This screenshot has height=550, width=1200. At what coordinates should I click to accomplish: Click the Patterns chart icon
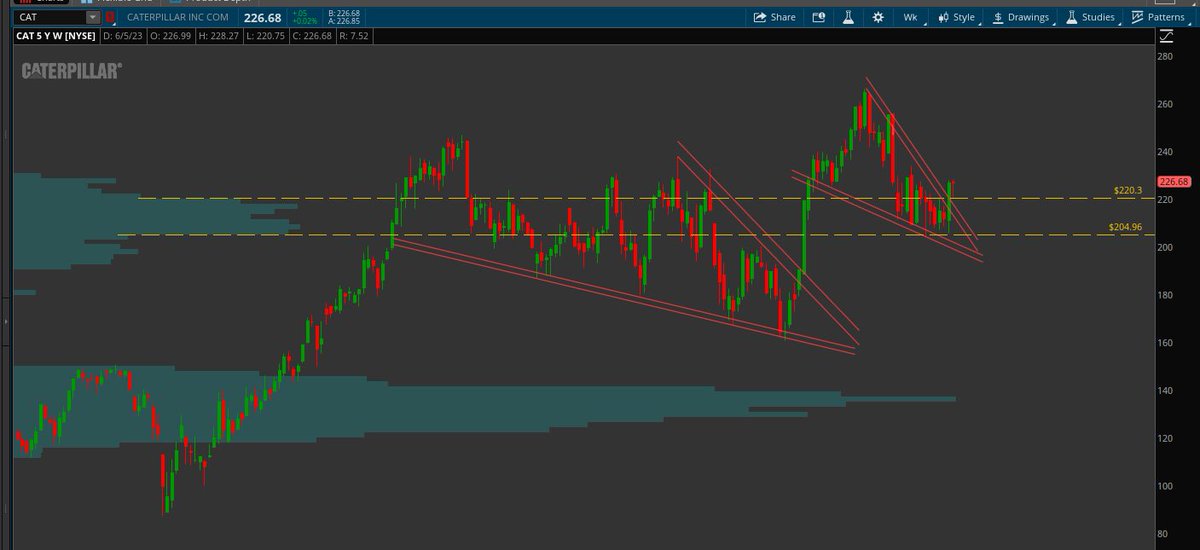[1137, 17]
